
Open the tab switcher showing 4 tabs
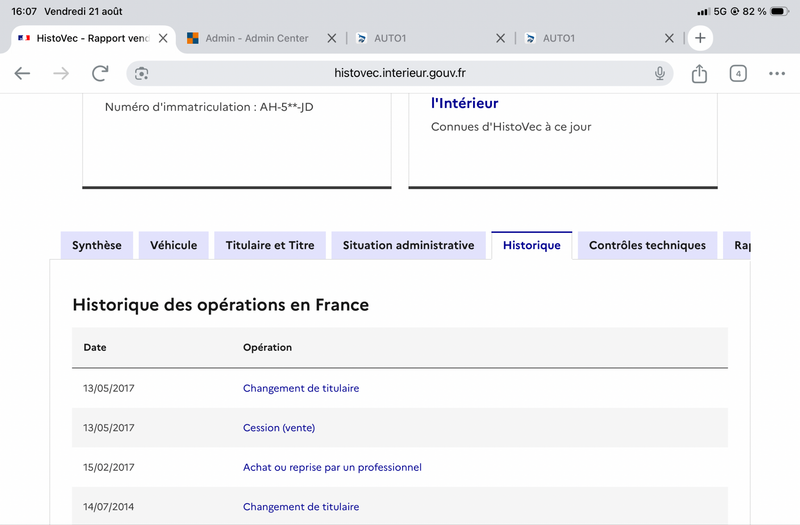pos(738,73)
